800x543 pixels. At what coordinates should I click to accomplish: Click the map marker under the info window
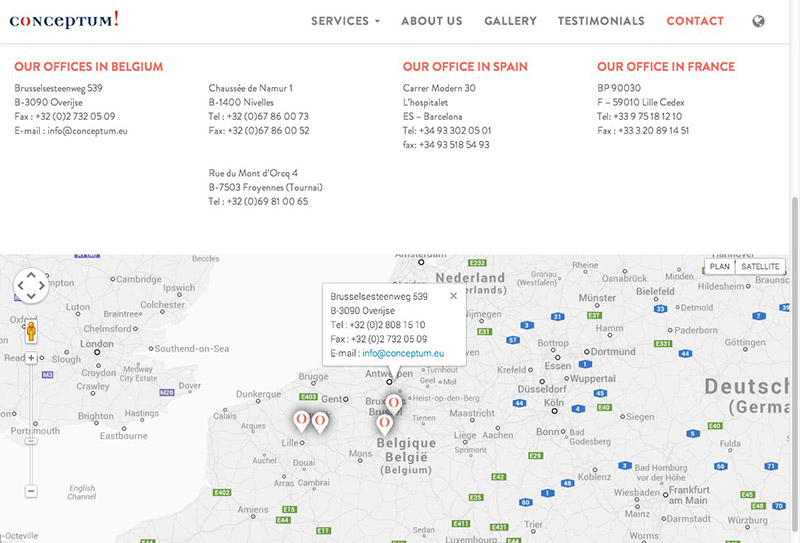[x=393, y=404]
